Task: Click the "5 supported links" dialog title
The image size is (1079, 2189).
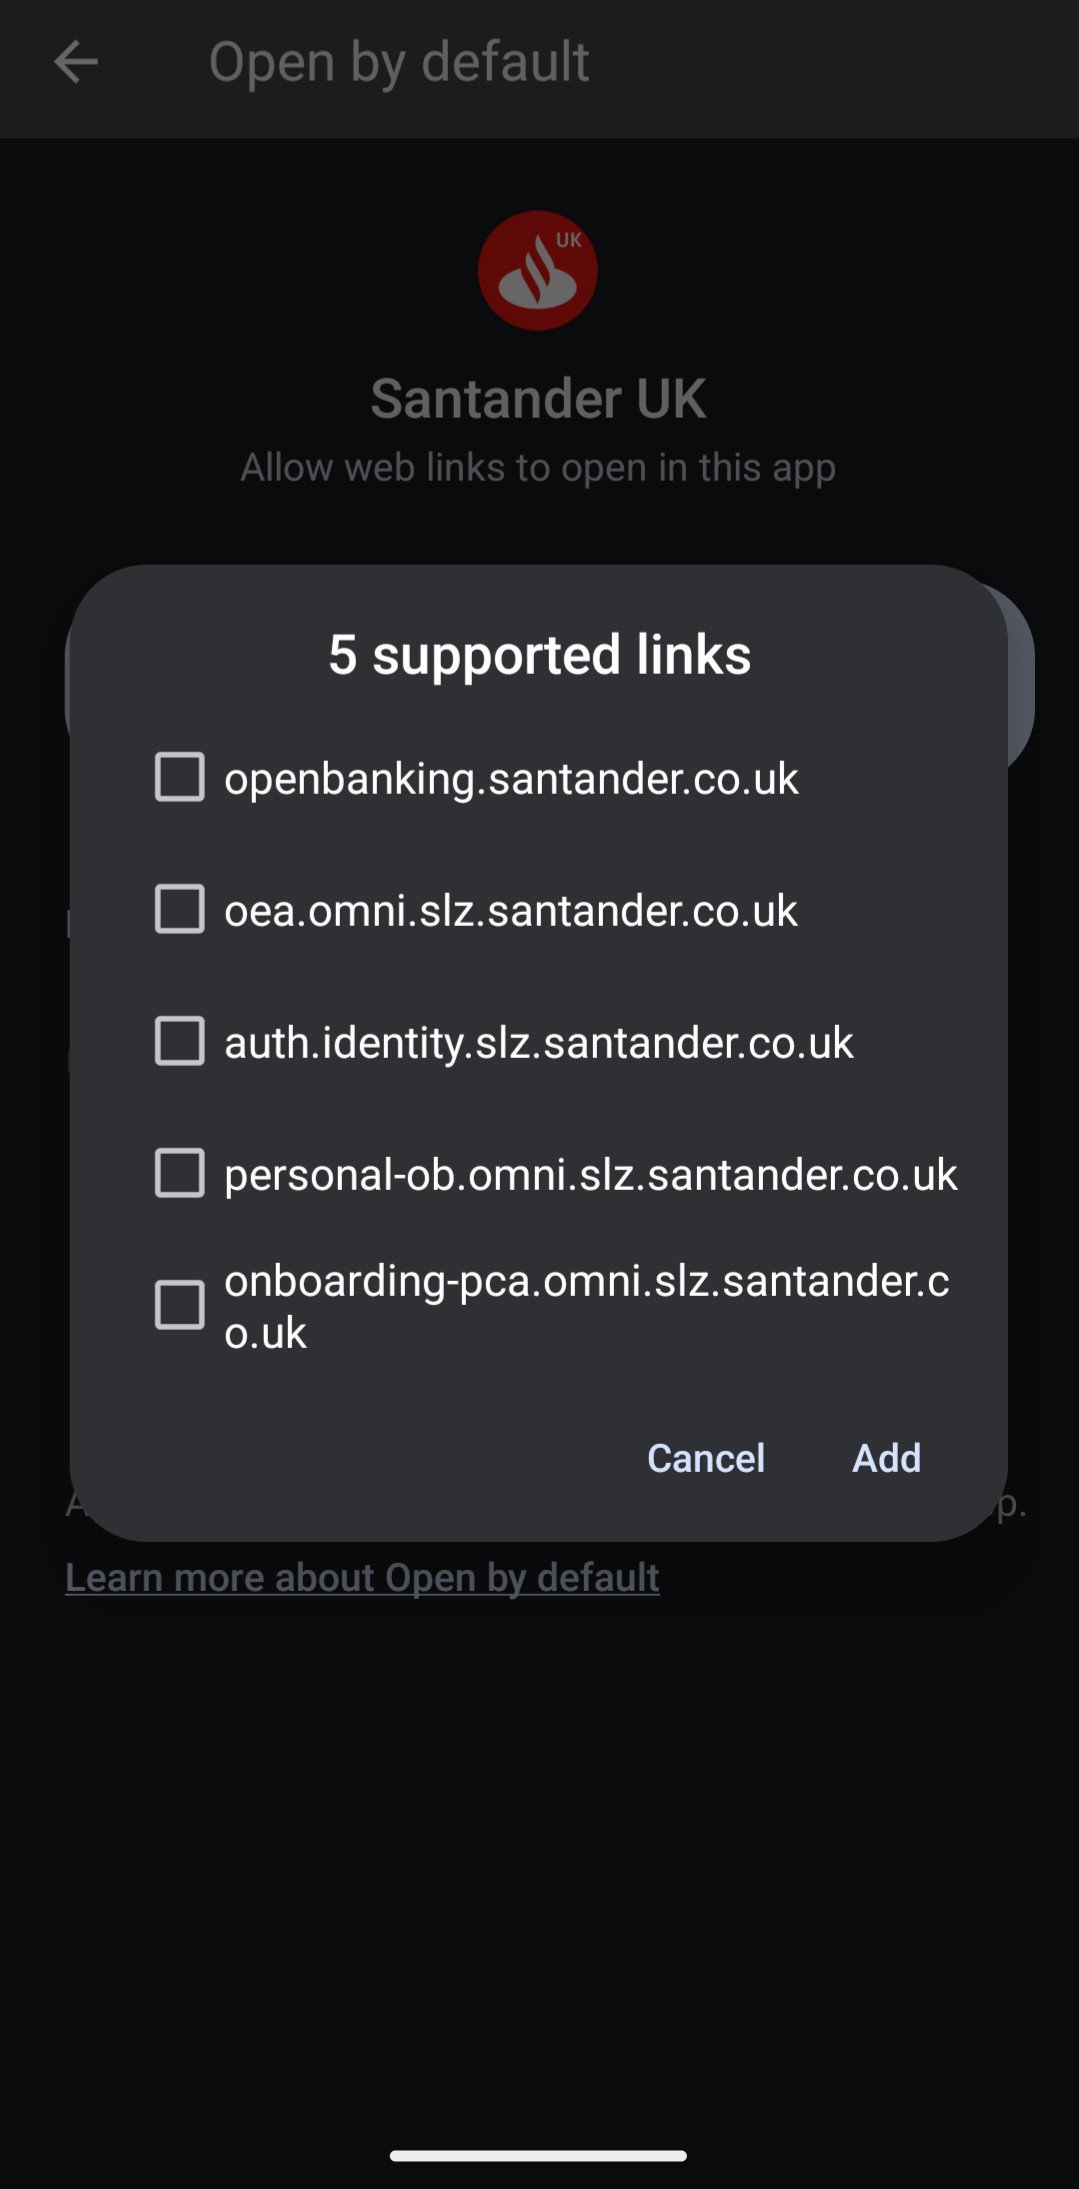Action: coord(539,655)
